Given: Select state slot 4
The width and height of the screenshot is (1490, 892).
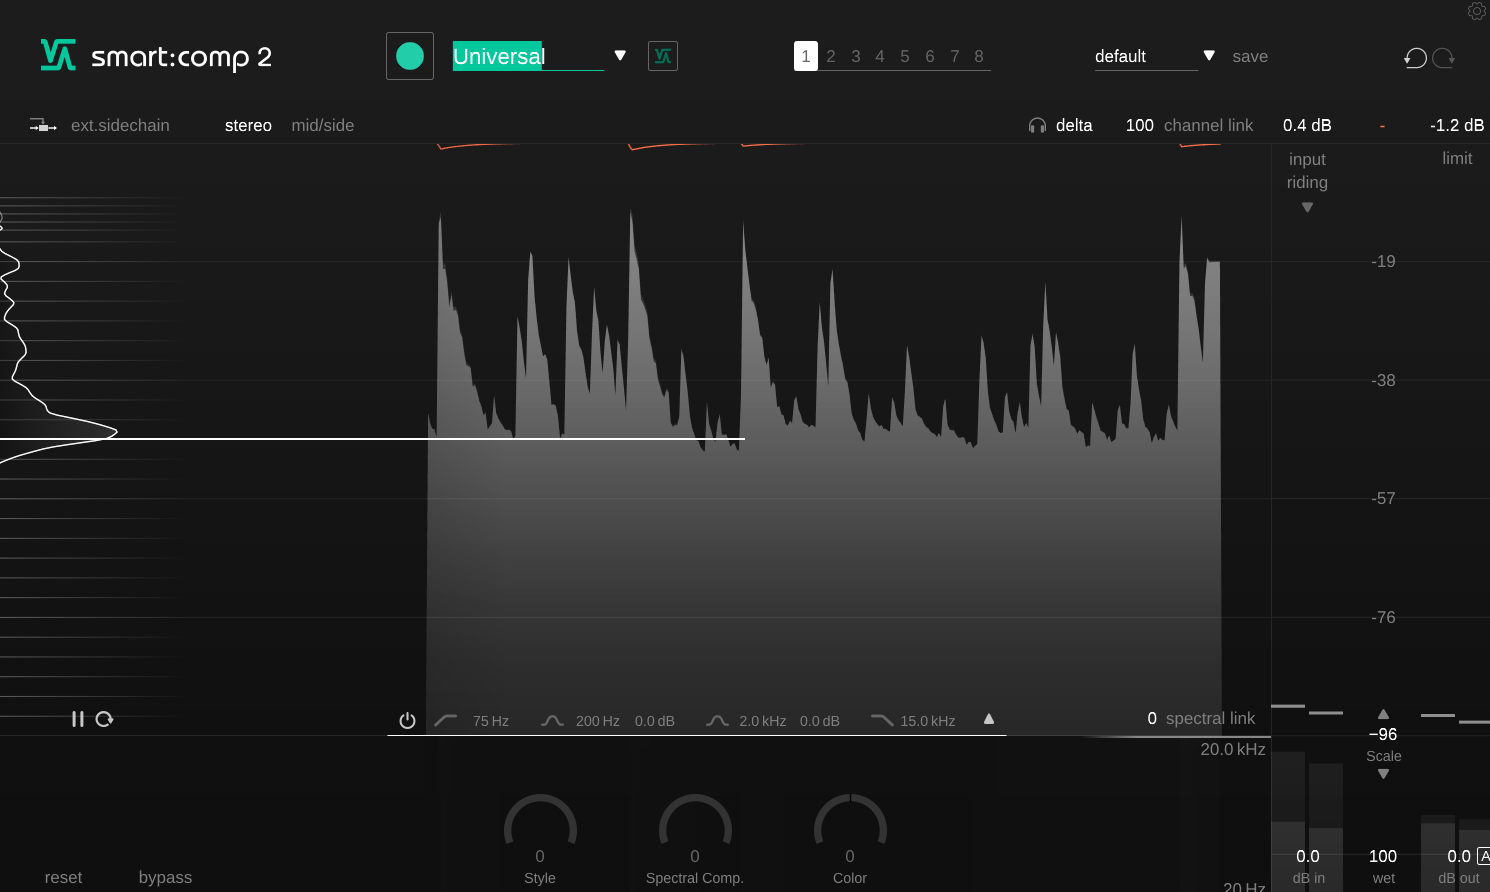Looking at the screenshot, I should pyautogui.click(x=880, y=56).
